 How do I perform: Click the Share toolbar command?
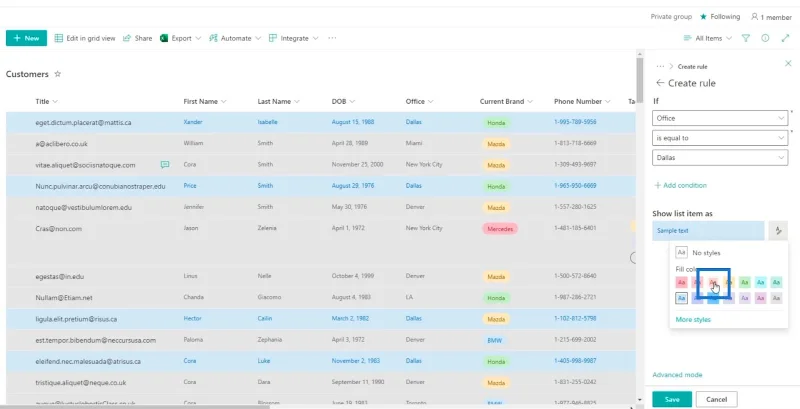coord(137,38)
